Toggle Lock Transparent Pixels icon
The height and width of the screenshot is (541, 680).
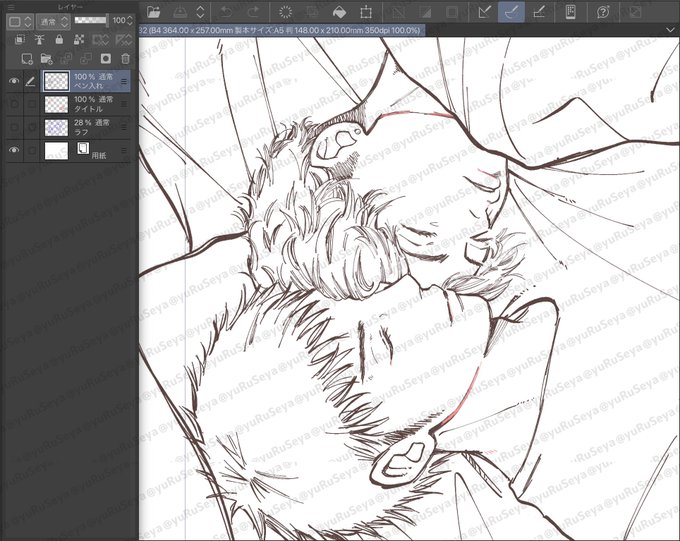click(79, 40)
